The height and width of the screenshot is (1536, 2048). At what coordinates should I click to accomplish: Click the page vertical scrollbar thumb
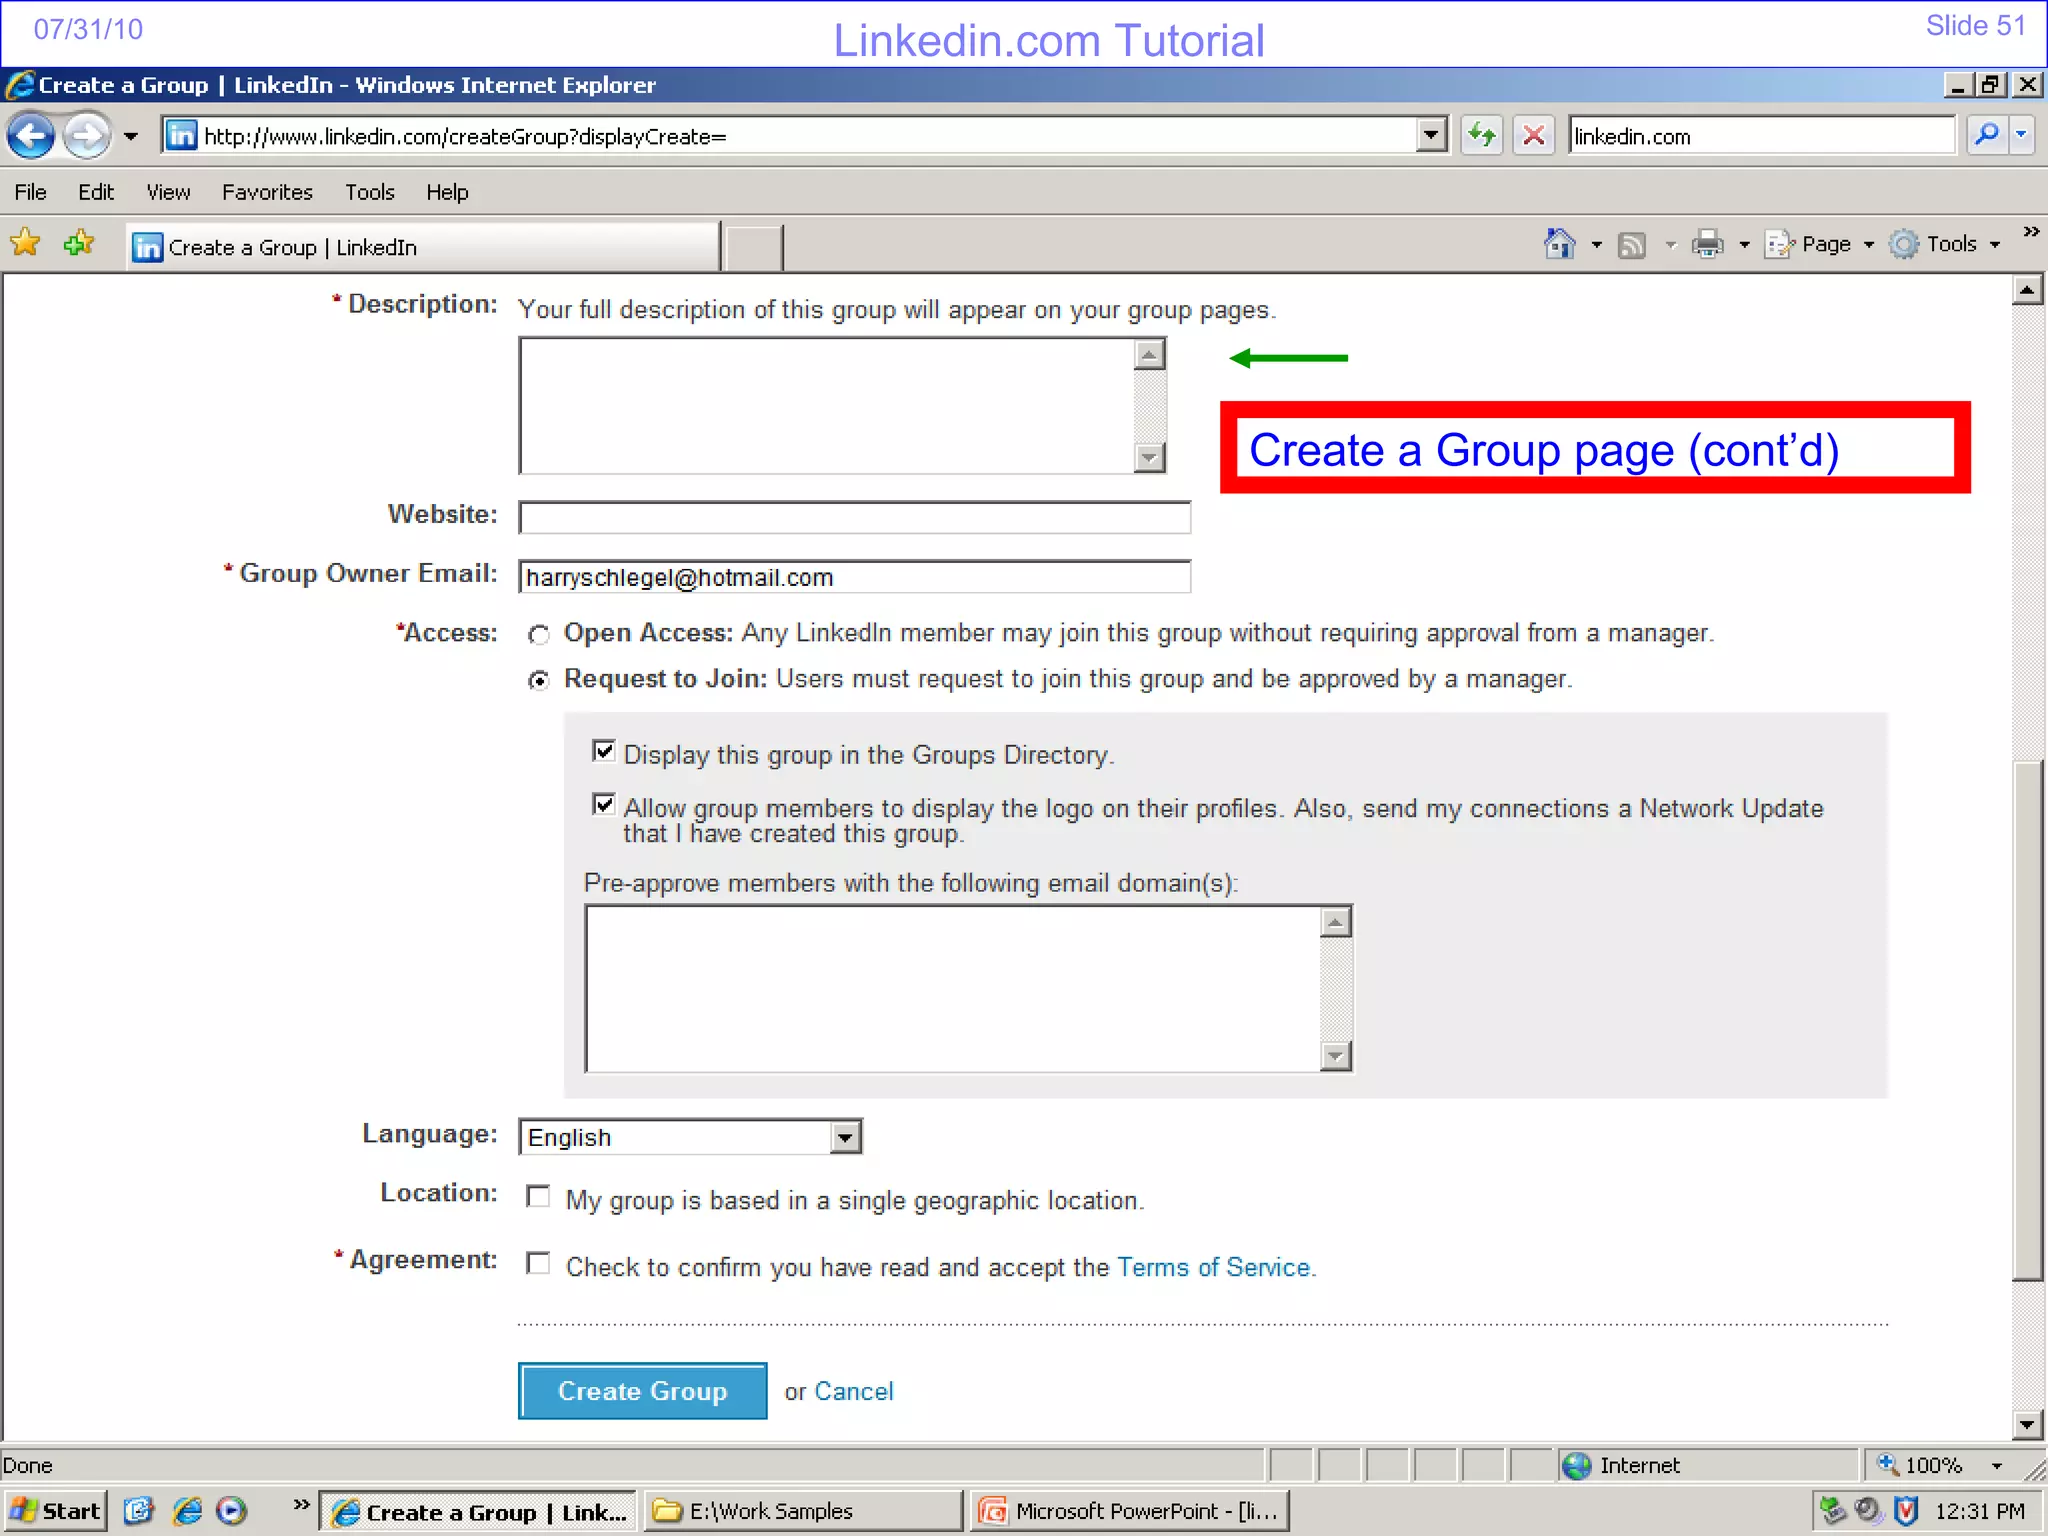coord(2027,1020)
